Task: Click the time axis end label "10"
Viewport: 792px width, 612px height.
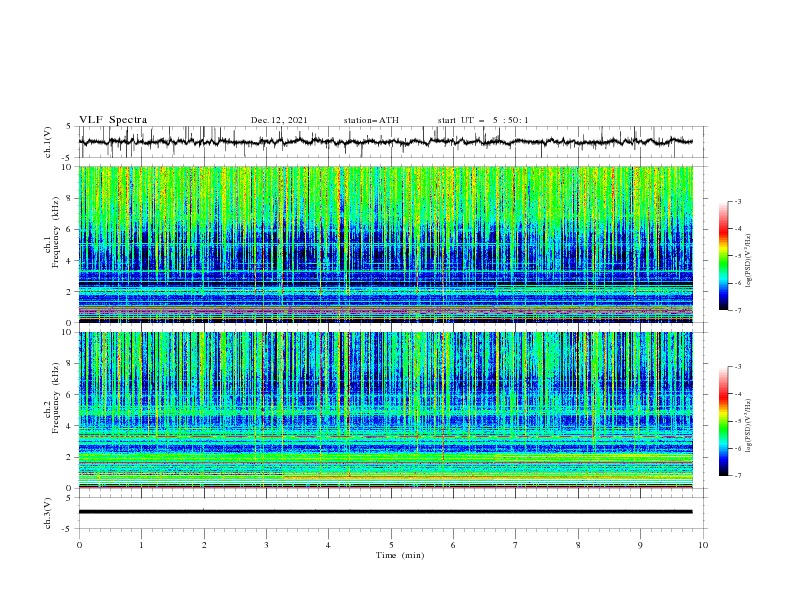Action: [x=703, y=545]
